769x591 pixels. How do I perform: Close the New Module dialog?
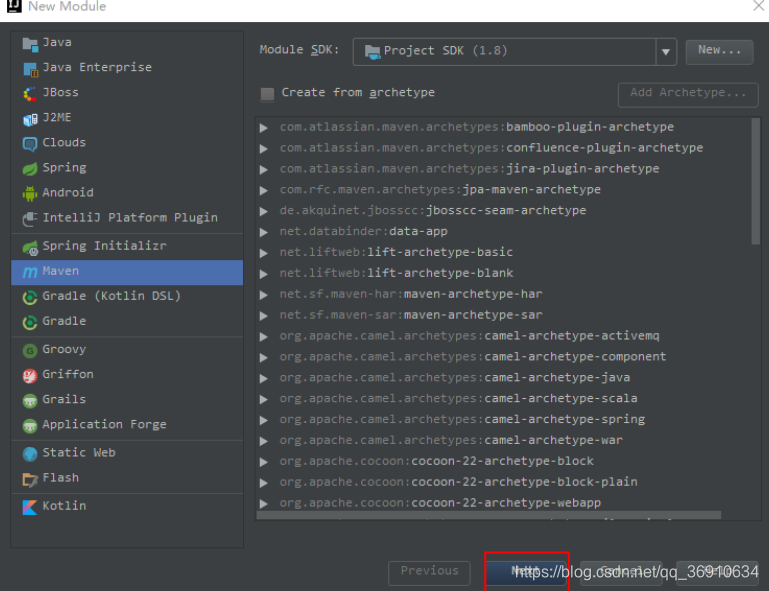(x=758, y=5)
